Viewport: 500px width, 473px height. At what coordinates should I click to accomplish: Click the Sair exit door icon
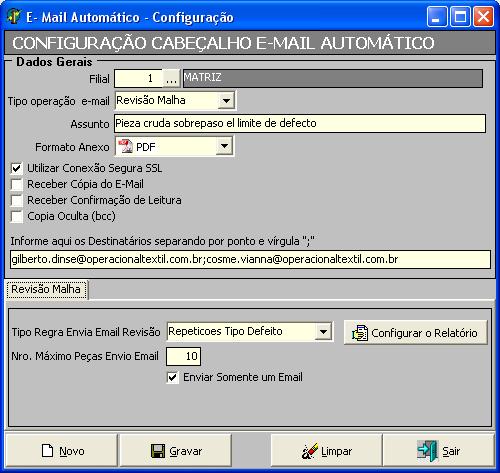click(x=427, y=451)
